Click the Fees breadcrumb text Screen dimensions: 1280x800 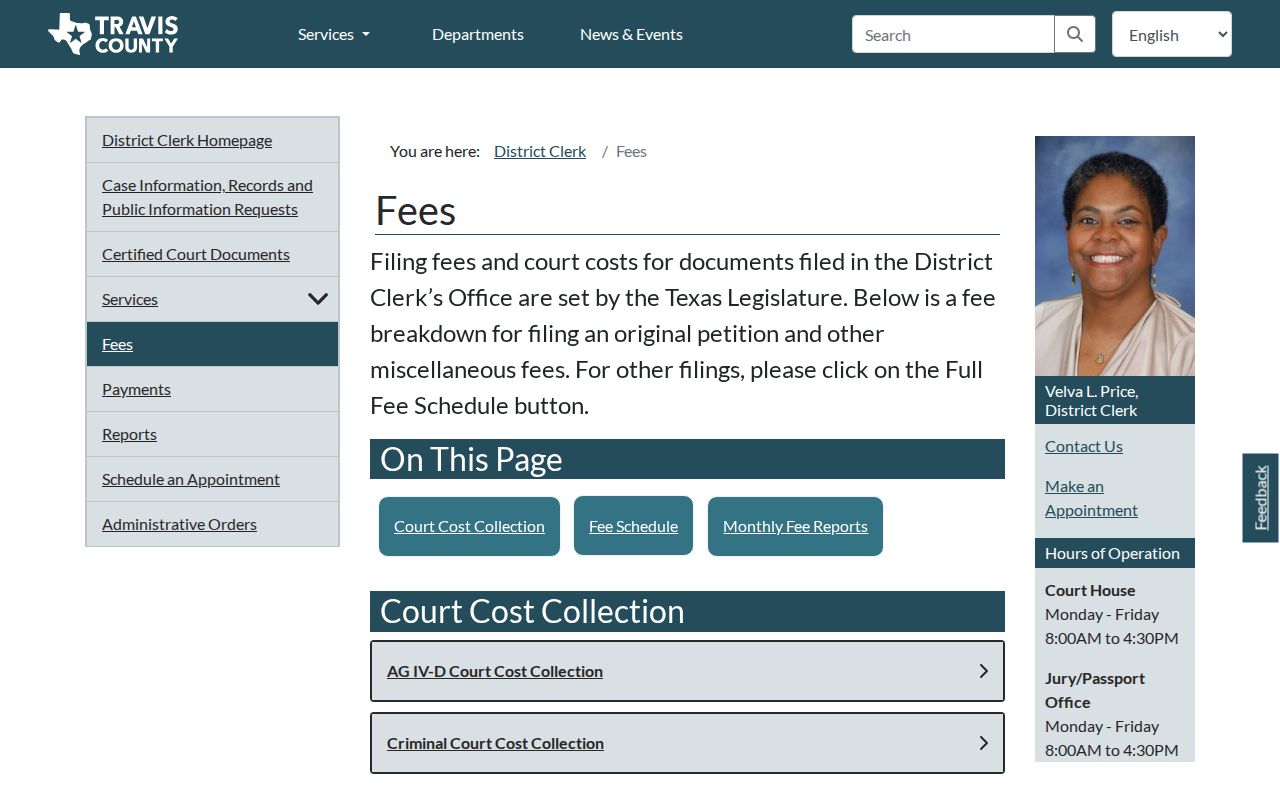pos(631,151)
